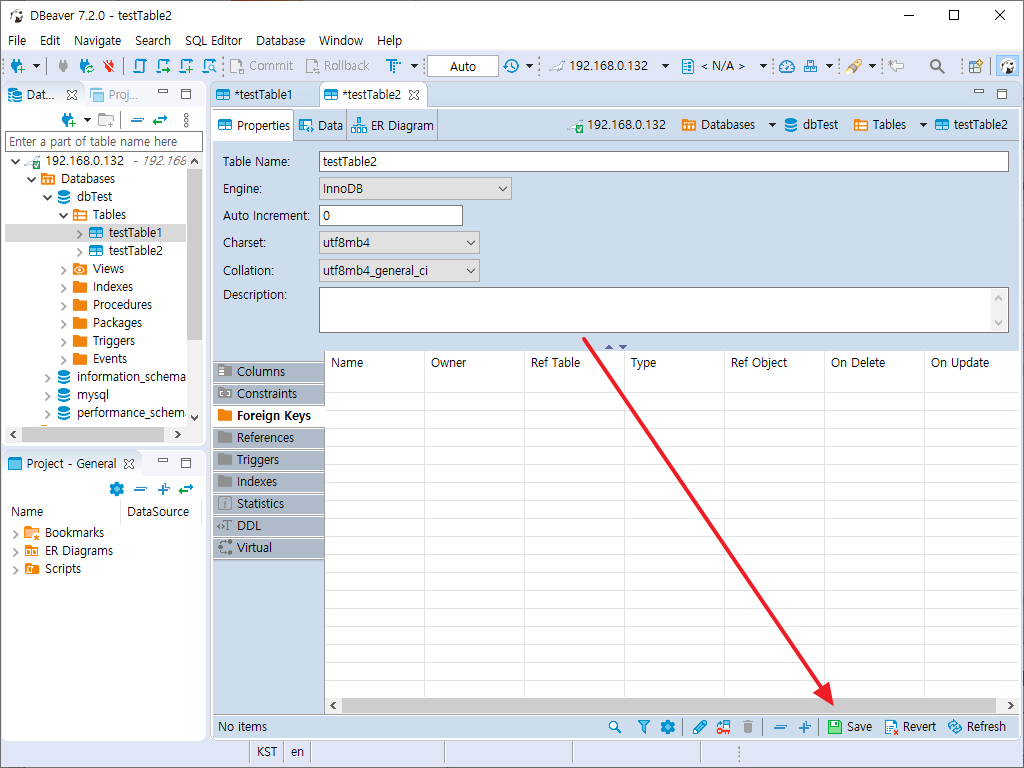Screen dimensions: 1024x768
Task: Click the plus expand icon in bottom bar
Action: (x=805, y=727)
